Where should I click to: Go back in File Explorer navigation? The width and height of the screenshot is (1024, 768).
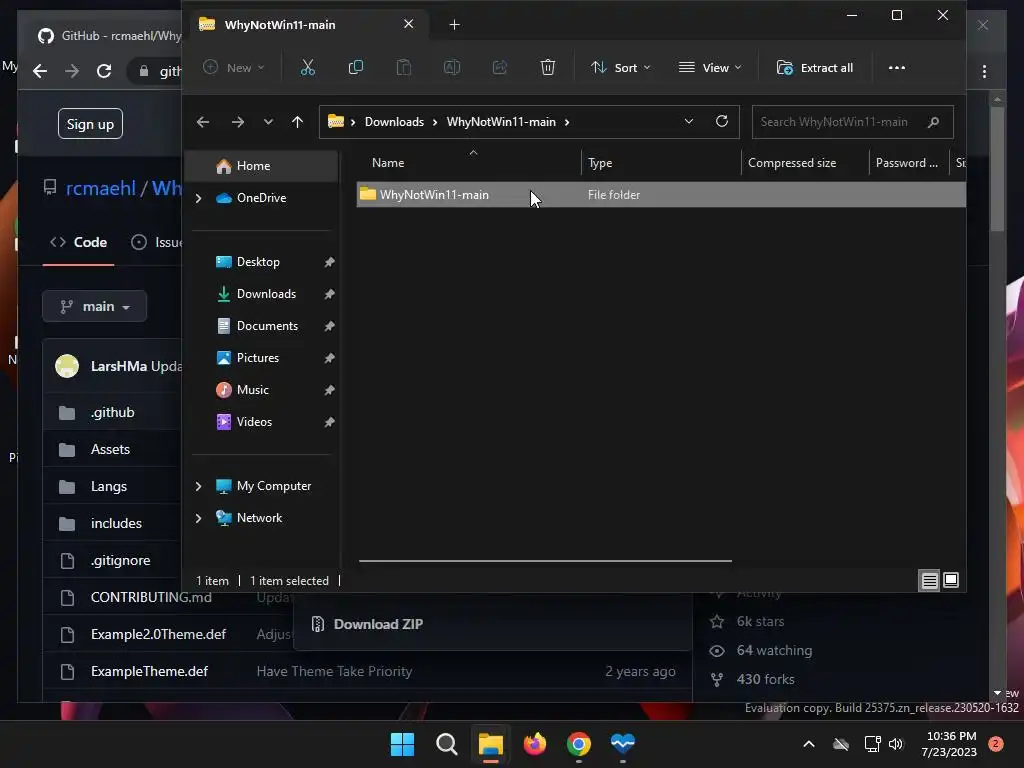click(x=203, y=122)
